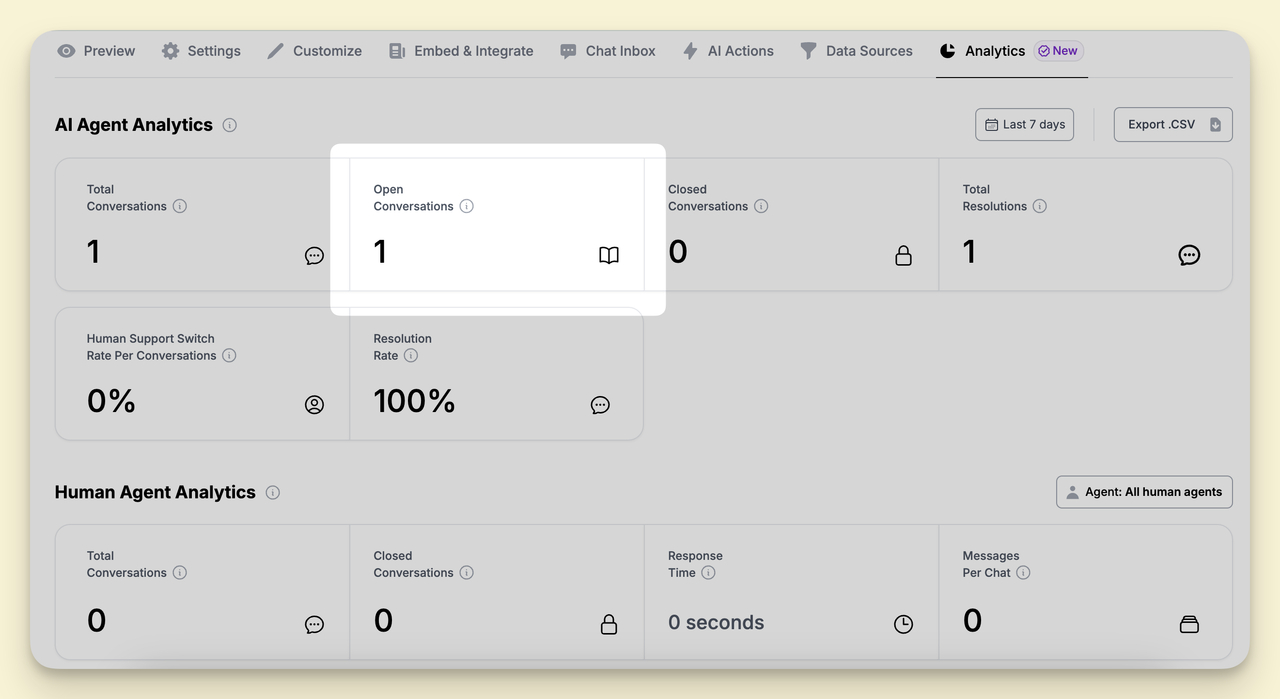Show info for Messages Per Chat
Screen dimensions: 1280x699
[x=1023, y=573]
